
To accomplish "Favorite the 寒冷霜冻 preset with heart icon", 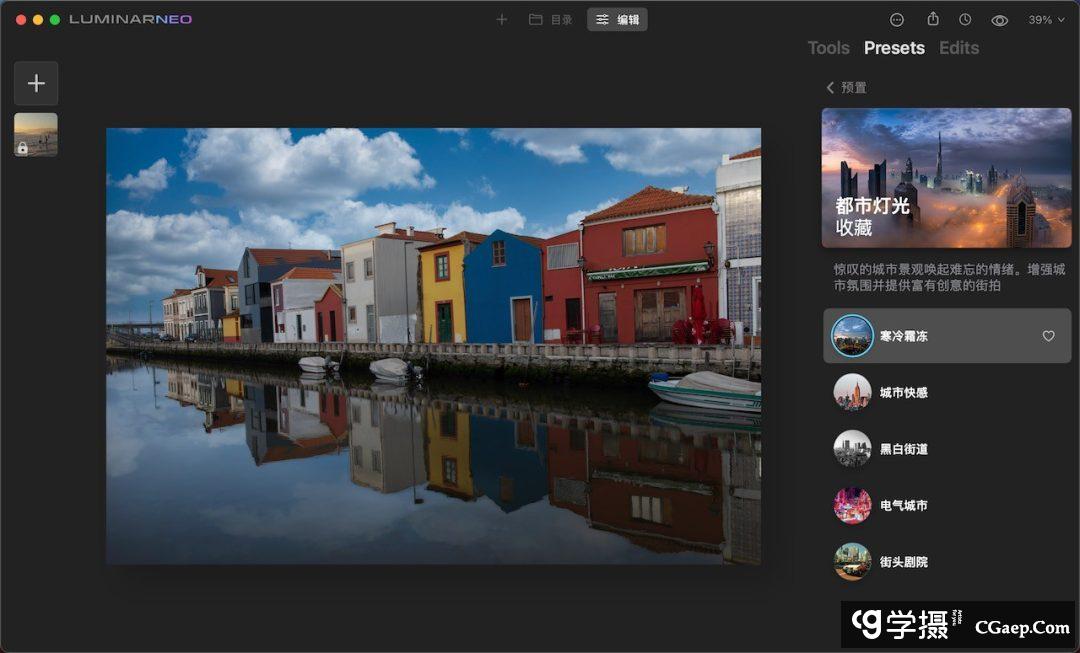I will 1048,336.
